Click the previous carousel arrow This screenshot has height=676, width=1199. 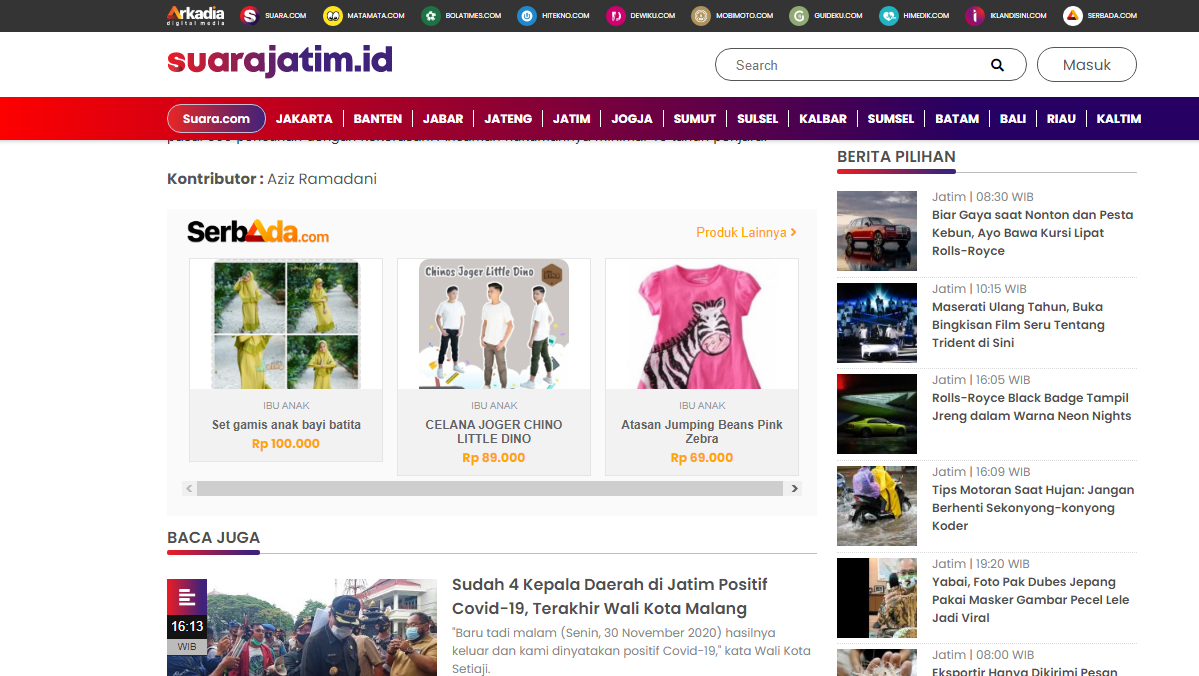[189, 488]
